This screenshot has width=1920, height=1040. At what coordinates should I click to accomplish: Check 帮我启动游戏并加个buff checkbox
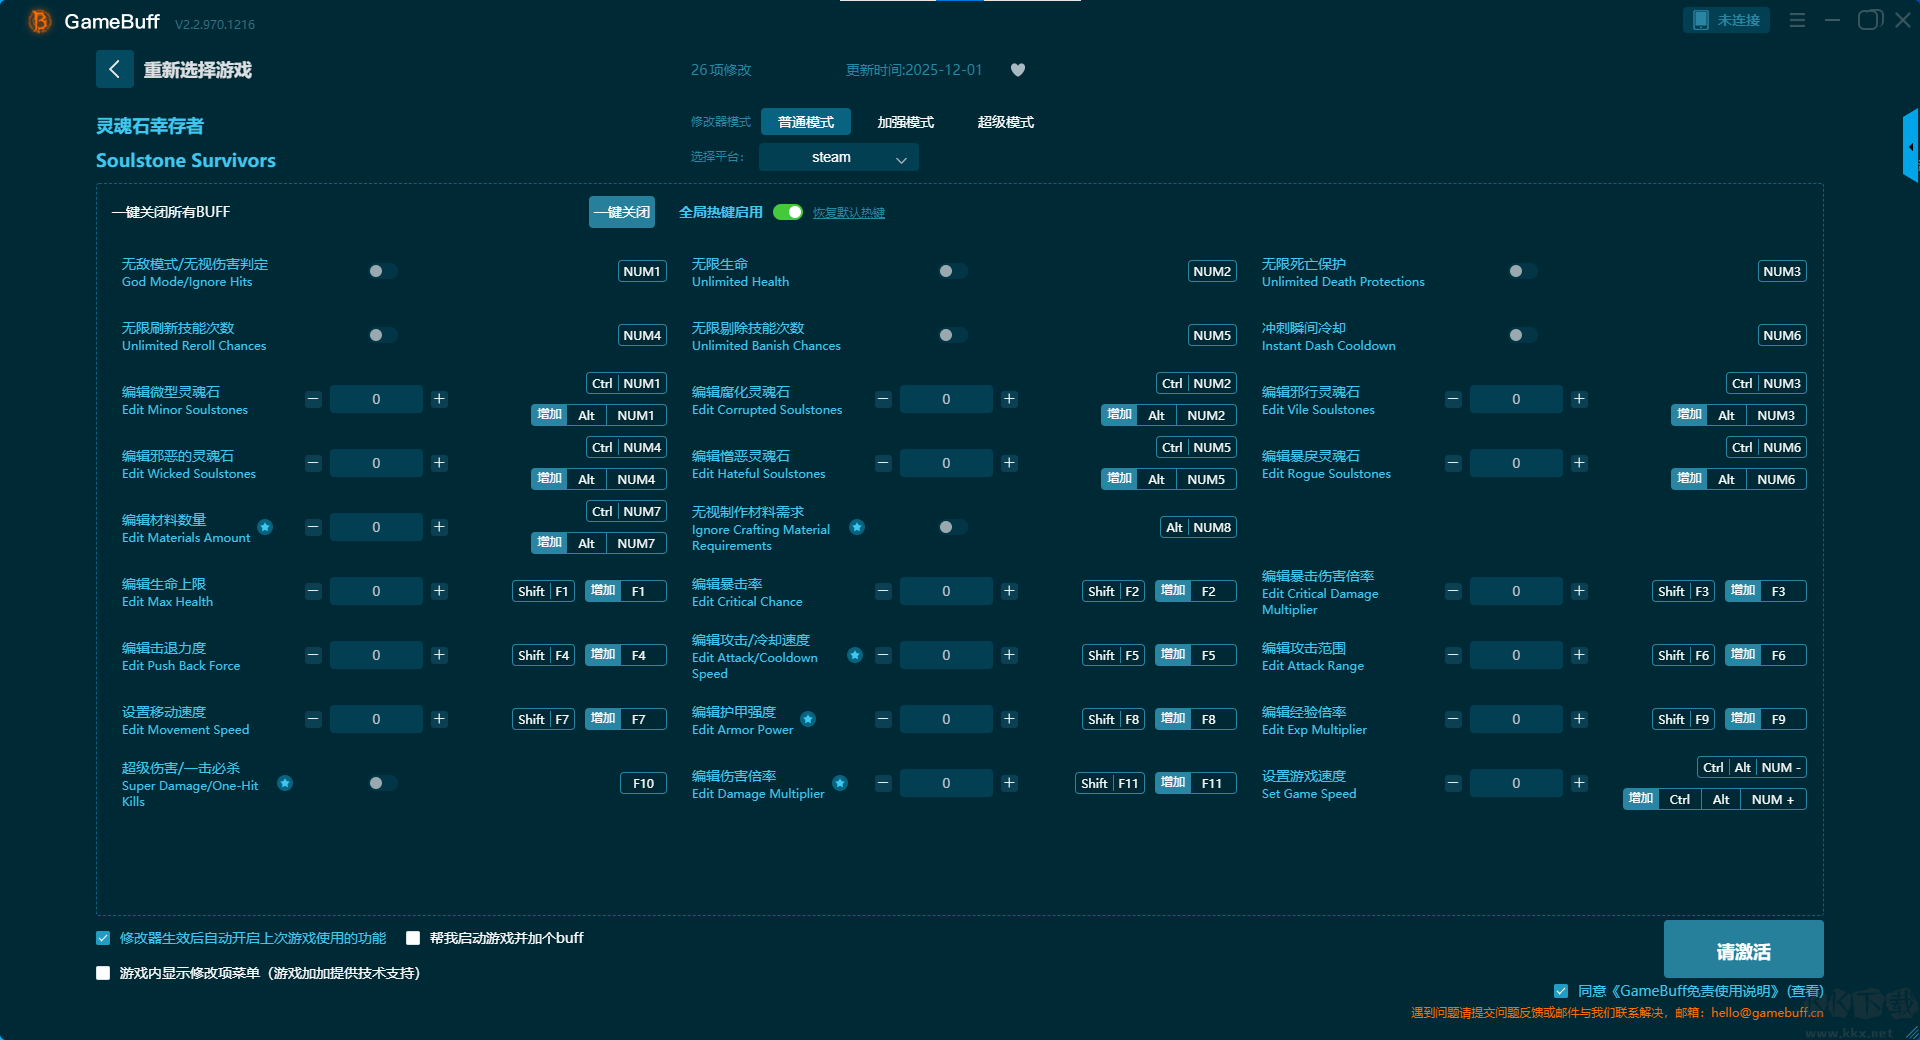click(413, 938)
